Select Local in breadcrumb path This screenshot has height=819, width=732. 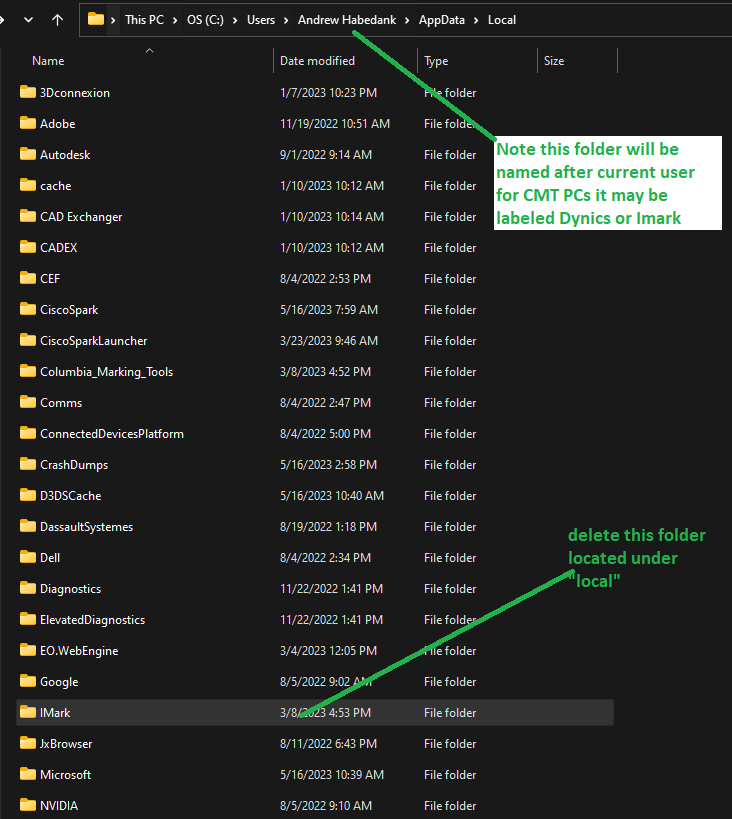[502, 20]
